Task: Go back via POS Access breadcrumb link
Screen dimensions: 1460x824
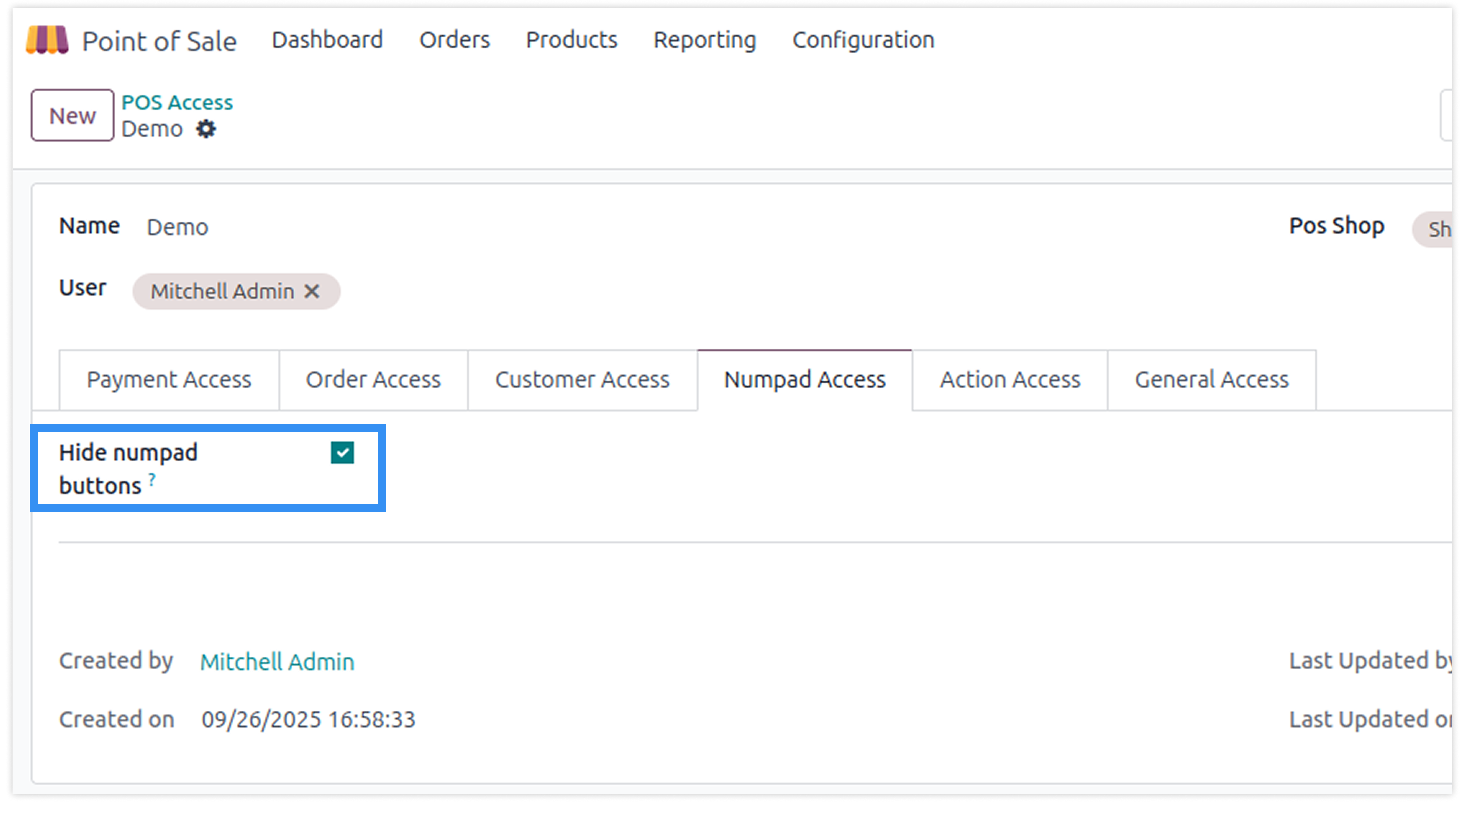Action: [177, 102]
